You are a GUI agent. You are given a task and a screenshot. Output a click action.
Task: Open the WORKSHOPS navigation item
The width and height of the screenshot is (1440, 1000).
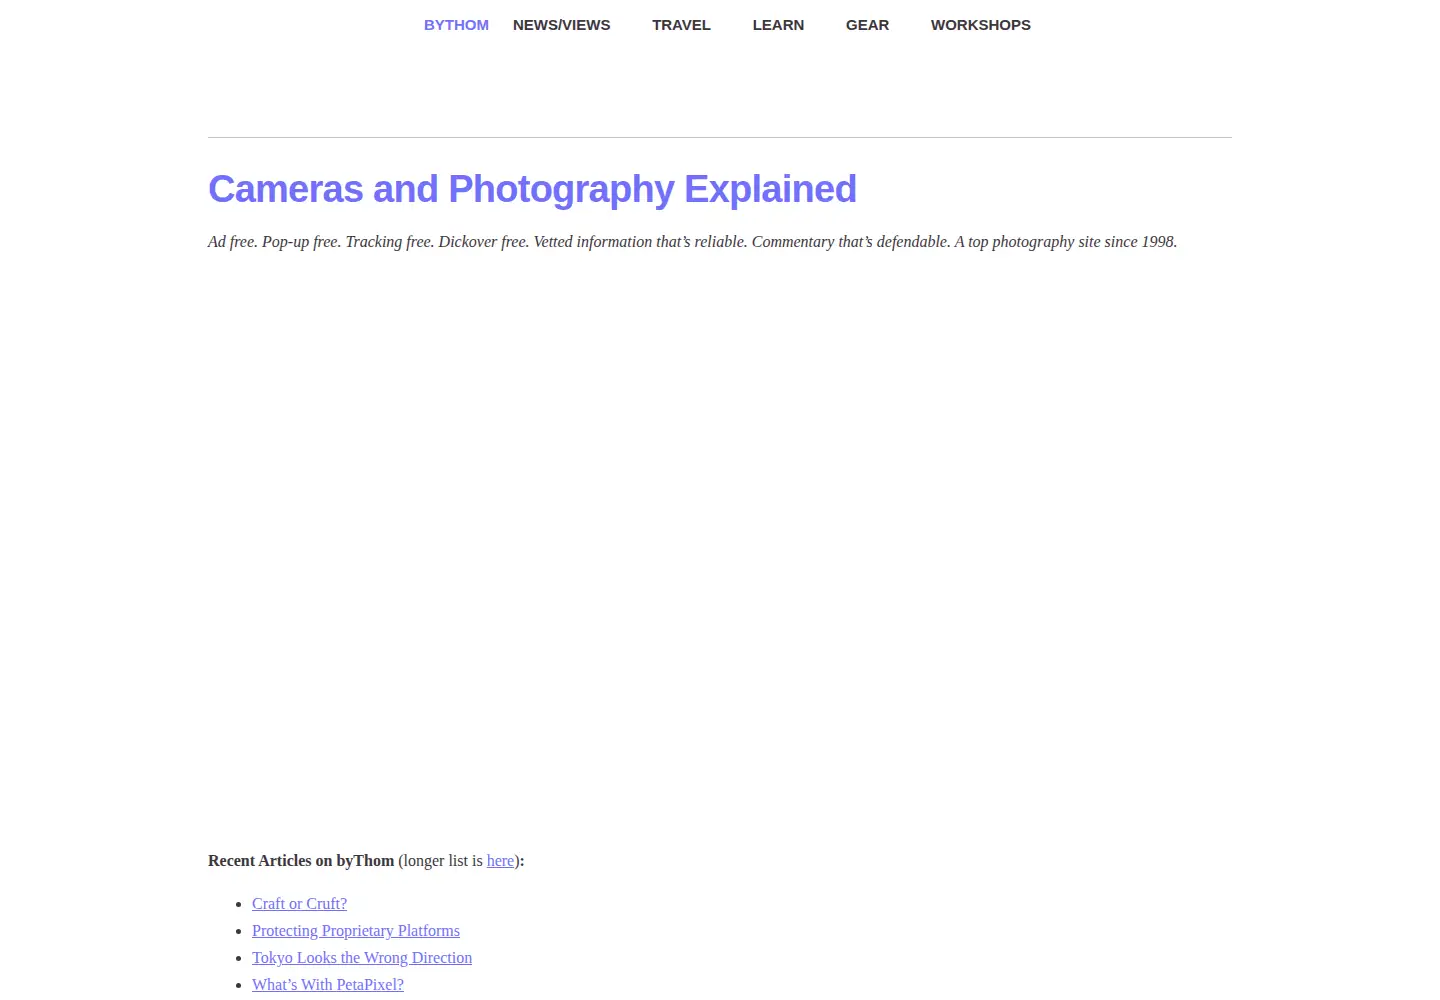pyautogui.click(x=980, y=25)
